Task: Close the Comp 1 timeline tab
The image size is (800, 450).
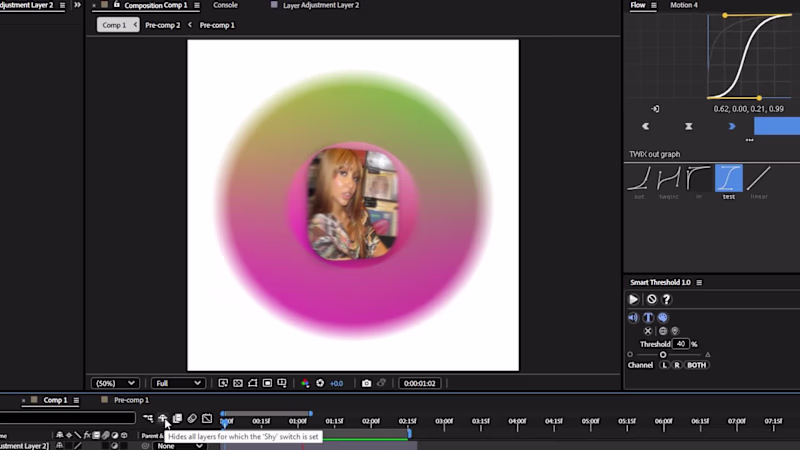Action: [23, 401]
